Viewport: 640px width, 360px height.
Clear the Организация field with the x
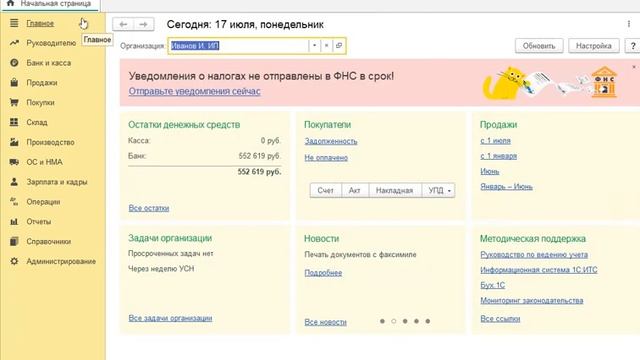click(326, 46)
